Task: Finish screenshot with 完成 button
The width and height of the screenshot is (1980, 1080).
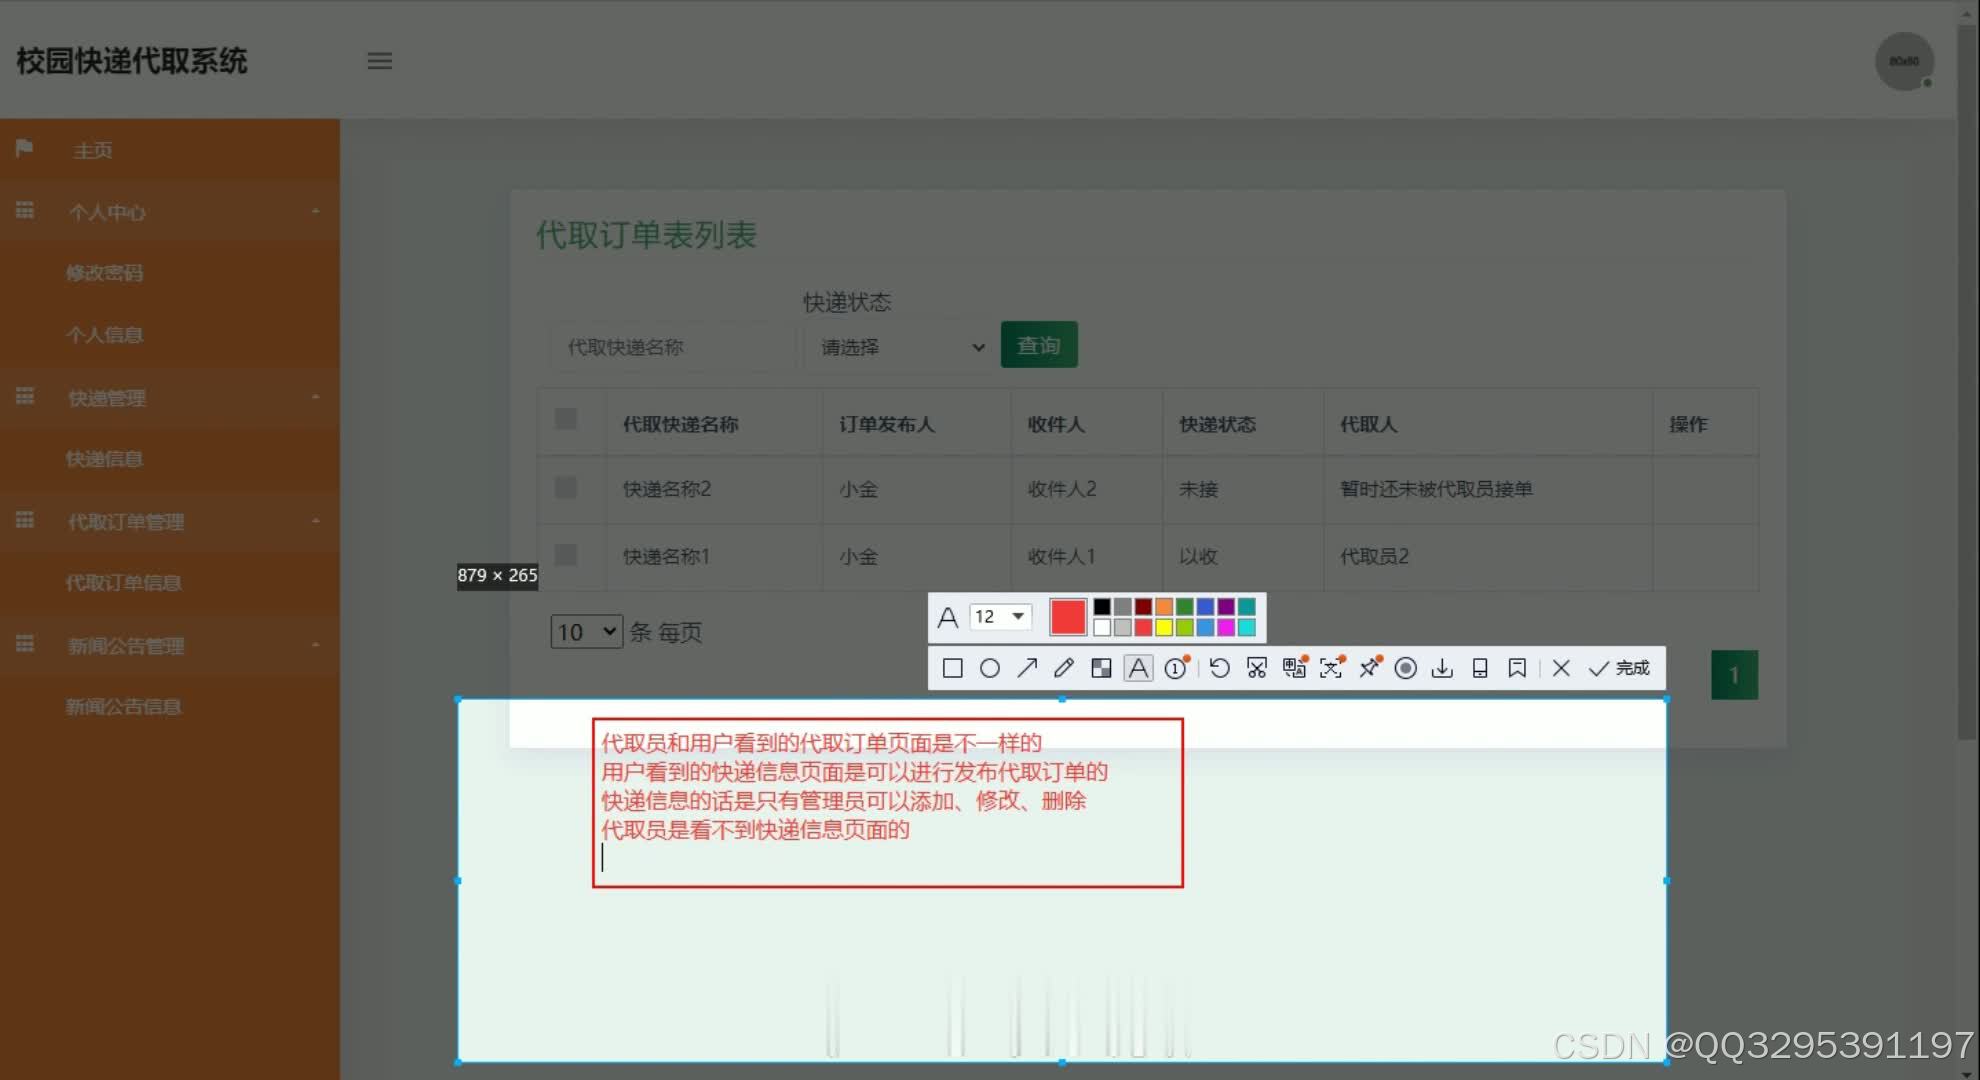Action: (x=1619, y=668)
